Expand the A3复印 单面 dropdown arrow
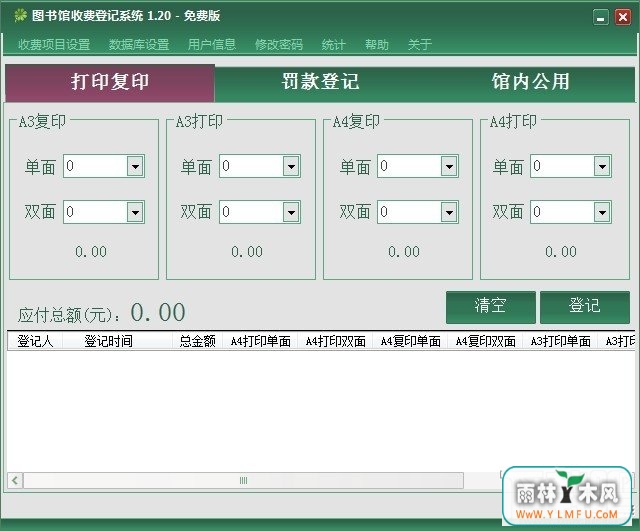This screenshot has height=531, width=640. [136, 166]
